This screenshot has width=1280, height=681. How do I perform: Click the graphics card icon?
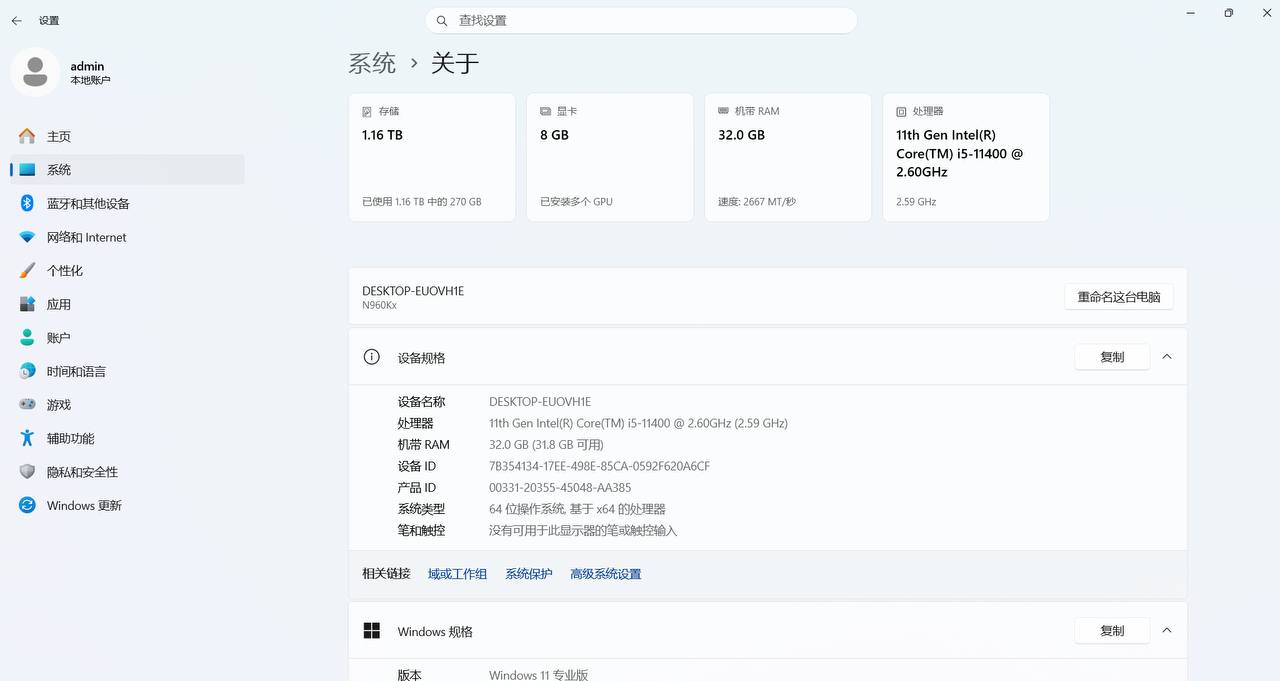point(545,111)
